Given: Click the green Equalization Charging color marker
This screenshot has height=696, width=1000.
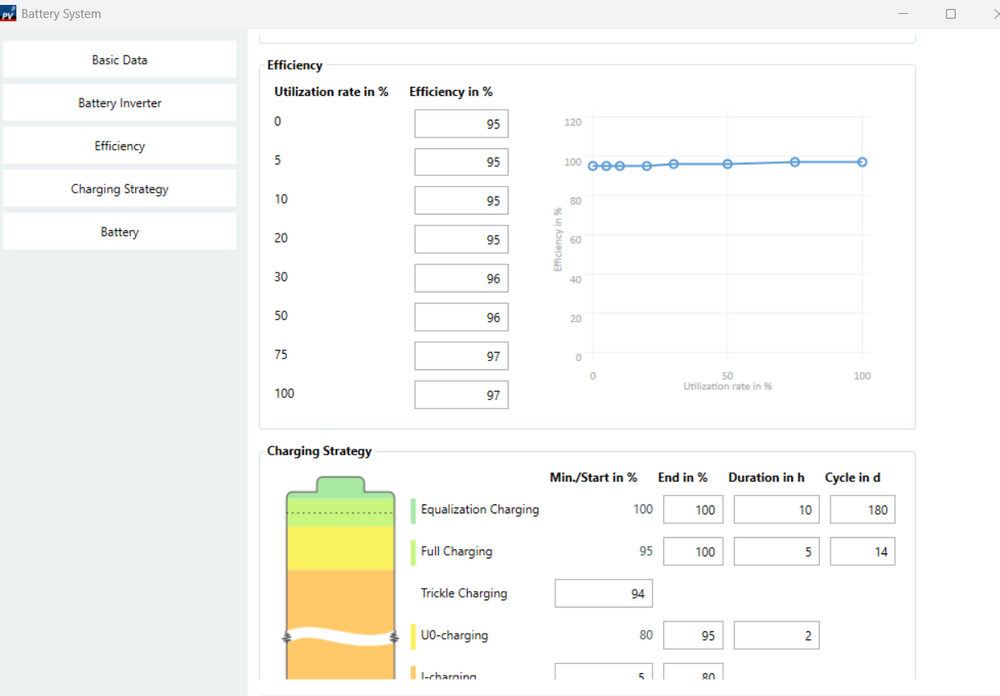Looking at the screenshot, I should (413, 510).
